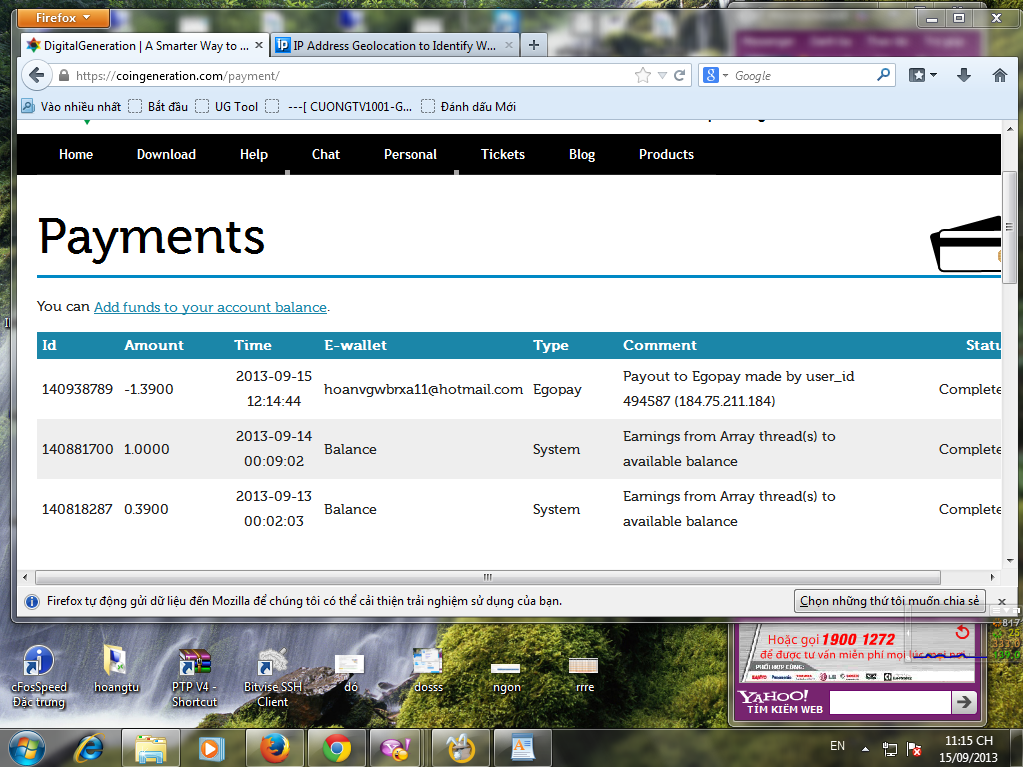The image size is (1023, 767).
Task: Open the Firefox Downloads arrow icon
Action: coord(964,76)
